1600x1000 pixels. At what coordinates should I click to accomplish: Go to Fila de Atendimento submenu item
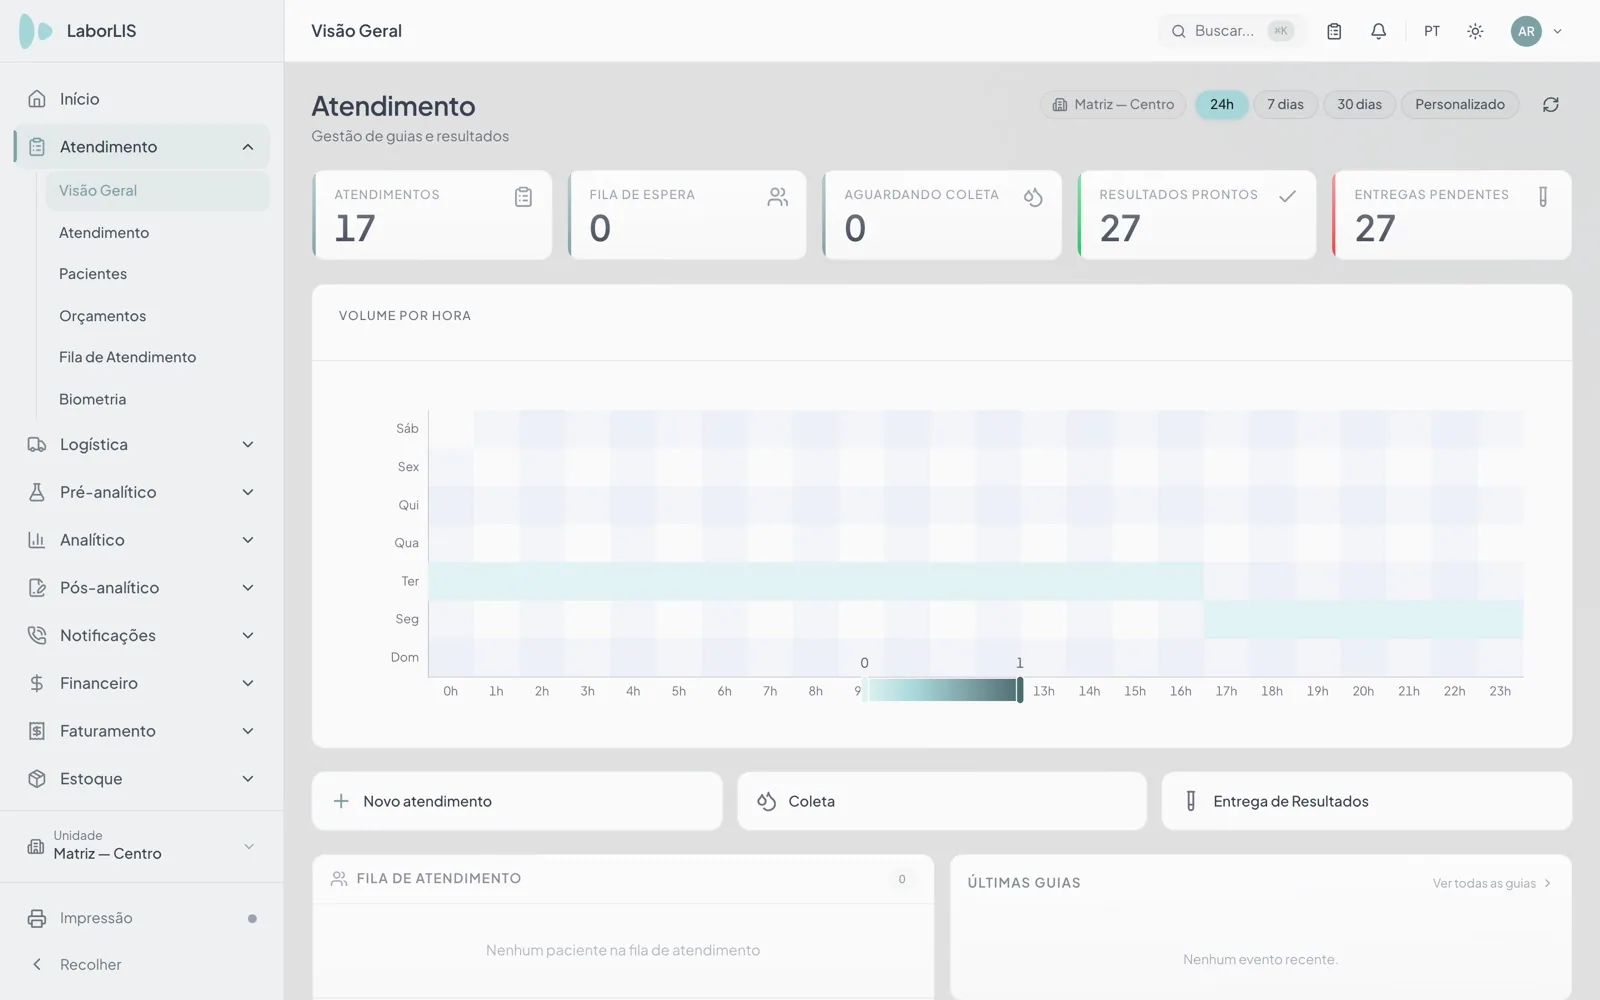point(127,357)
